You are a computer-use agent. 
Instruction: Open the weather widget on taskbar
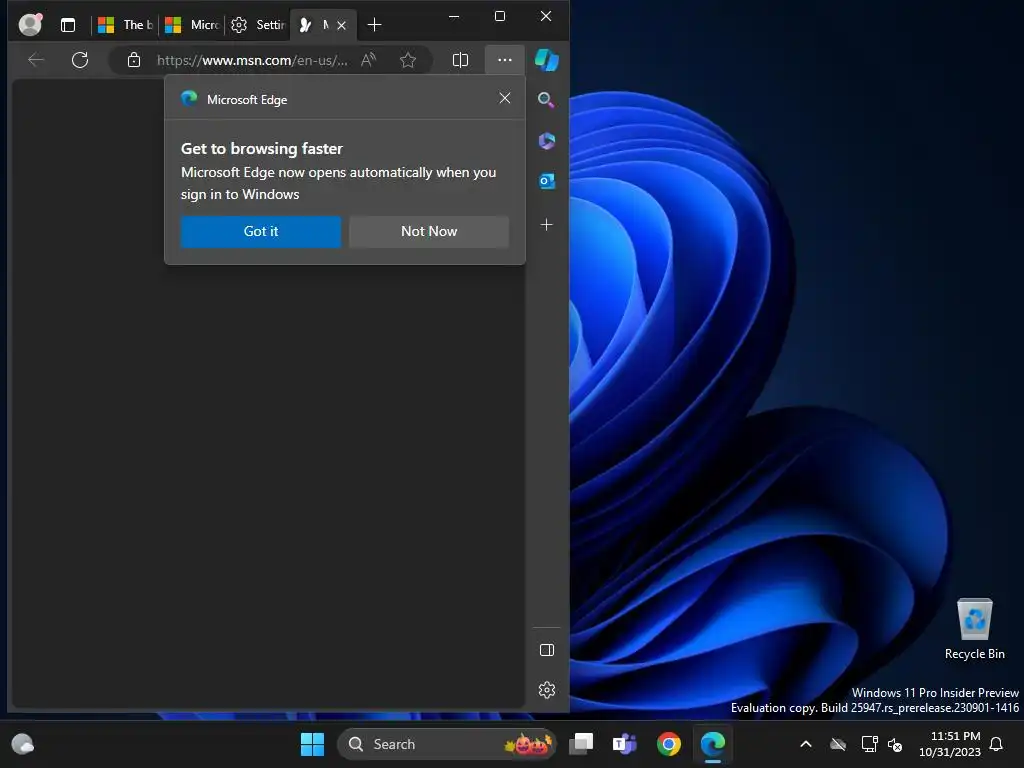pyautogui.click(x=23, y=744)
